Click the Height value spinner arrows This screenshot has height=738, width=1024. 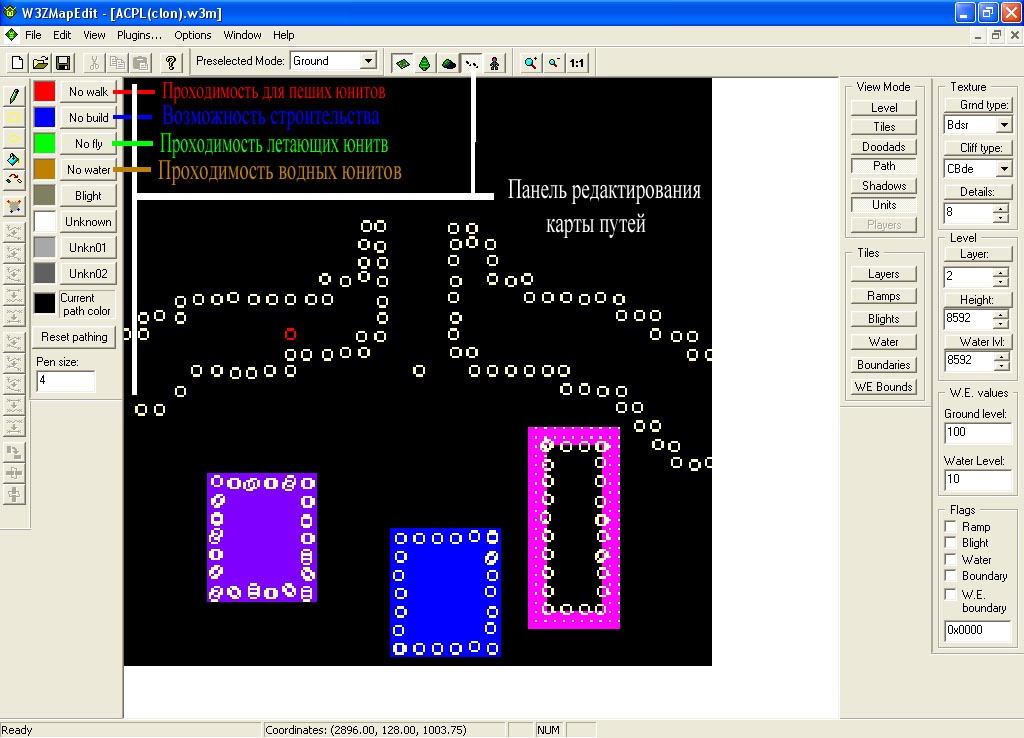pos(1000,319)
